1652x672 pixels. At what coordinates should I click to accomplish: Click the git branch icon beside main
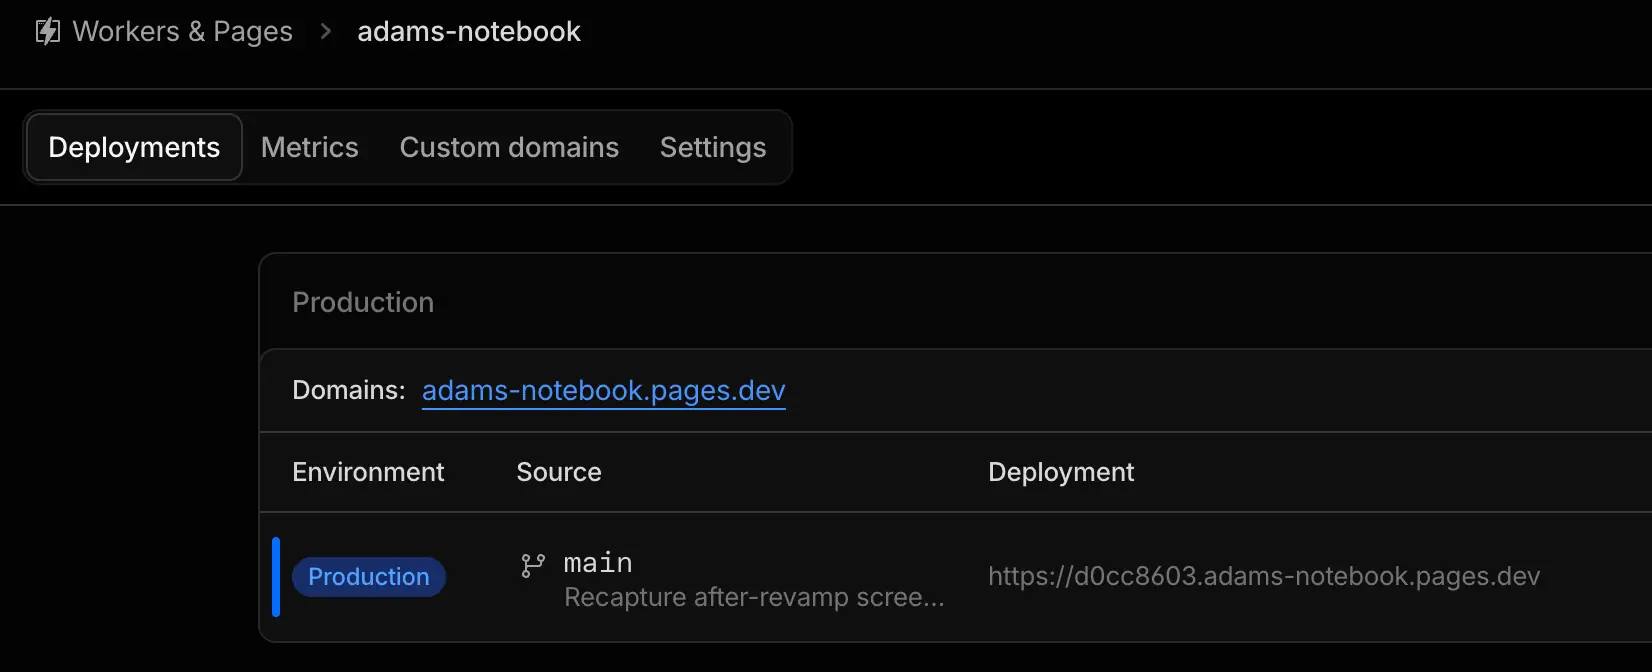coord(533,565)
